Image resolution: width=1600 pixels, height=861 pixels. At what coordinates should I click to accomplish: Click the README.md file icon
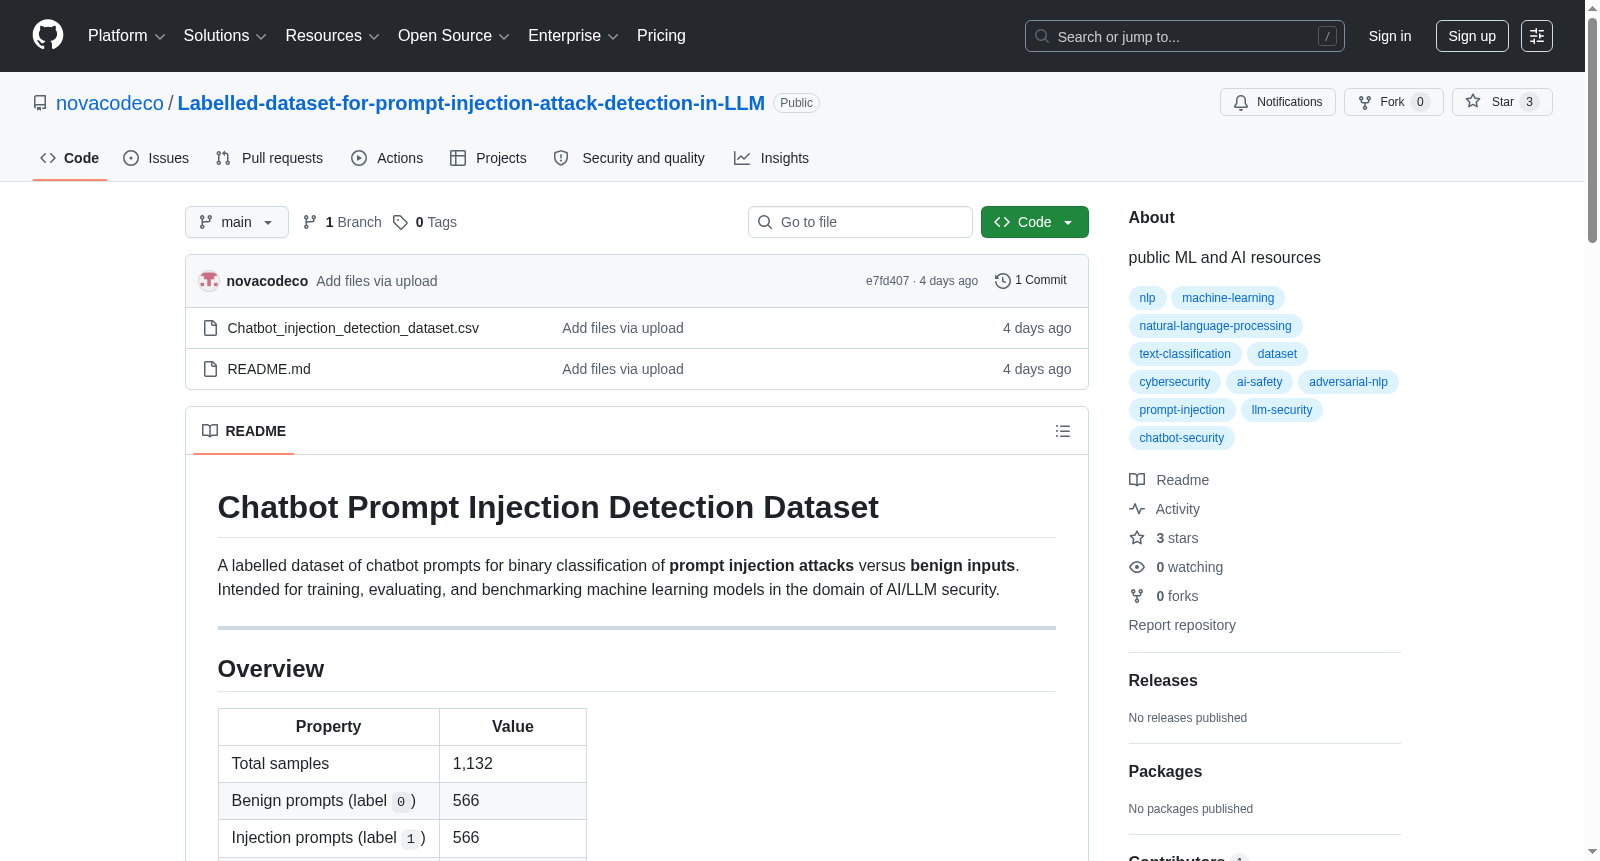point(210,369)
